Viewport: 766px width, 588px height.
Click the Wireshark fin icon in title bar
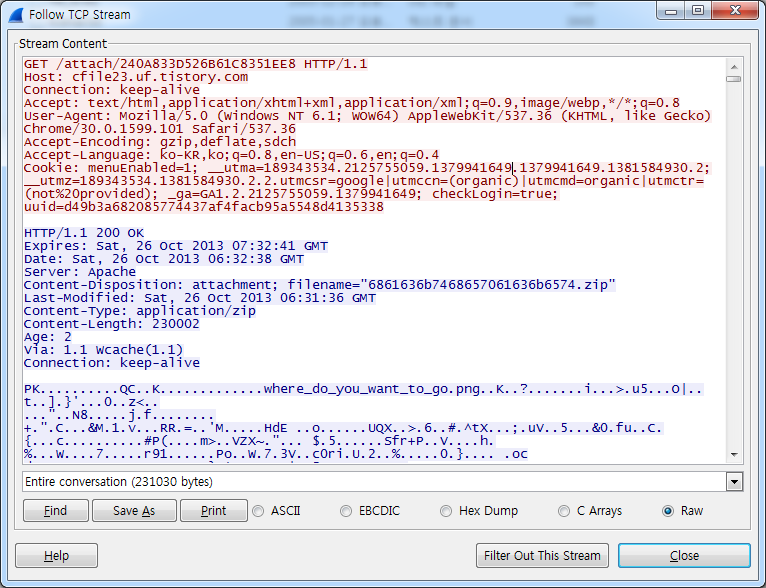click(x=16, y=15)
